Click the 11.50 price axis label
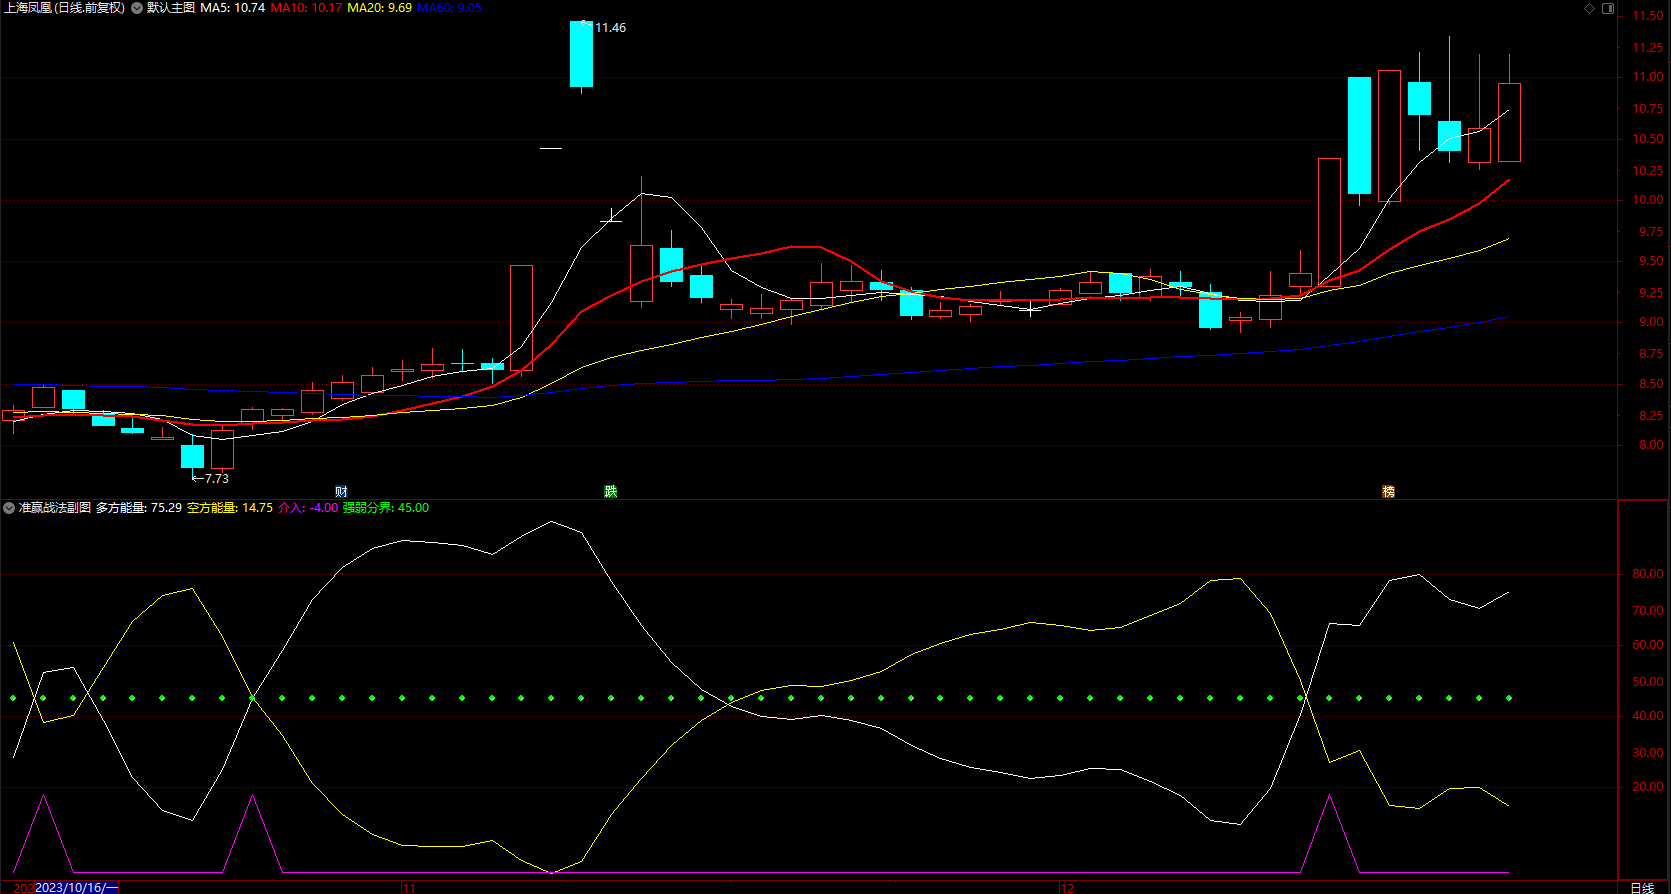The height and width of the screenshot is (894, 1671). click(1649, 16)
